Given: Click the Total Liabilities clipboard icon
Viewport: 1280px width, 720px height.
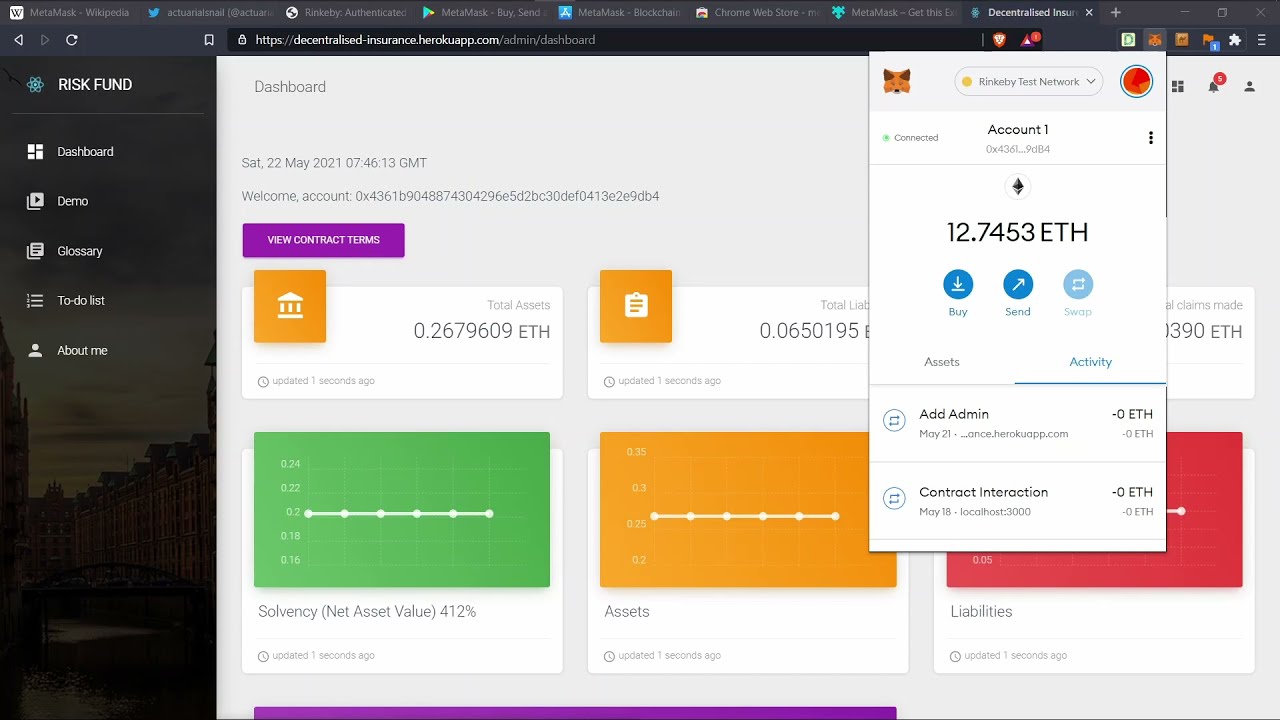Looking at the screenshot, I should coord(636,306).
